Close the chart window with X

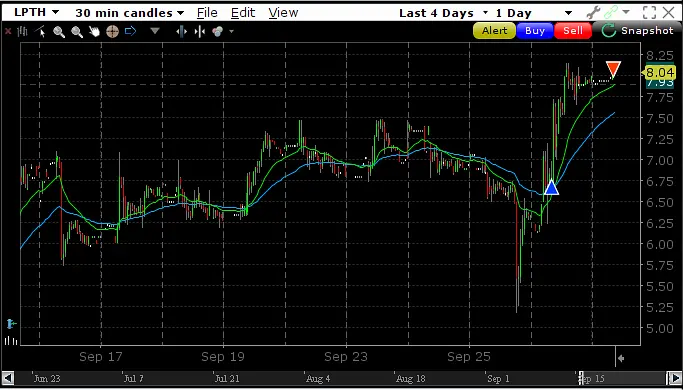pyautogui.click(x=669, y=13)
